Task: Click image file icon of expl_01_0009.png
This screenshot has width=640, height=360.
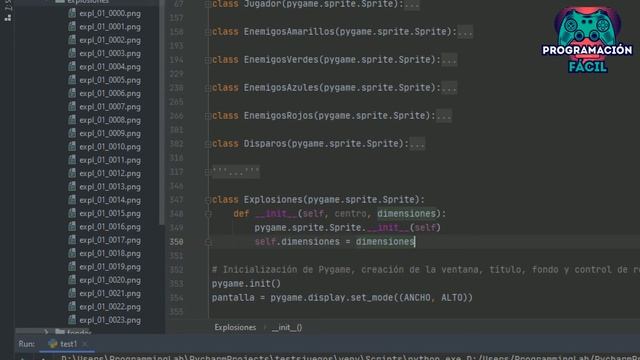Action: pos(72,133)
